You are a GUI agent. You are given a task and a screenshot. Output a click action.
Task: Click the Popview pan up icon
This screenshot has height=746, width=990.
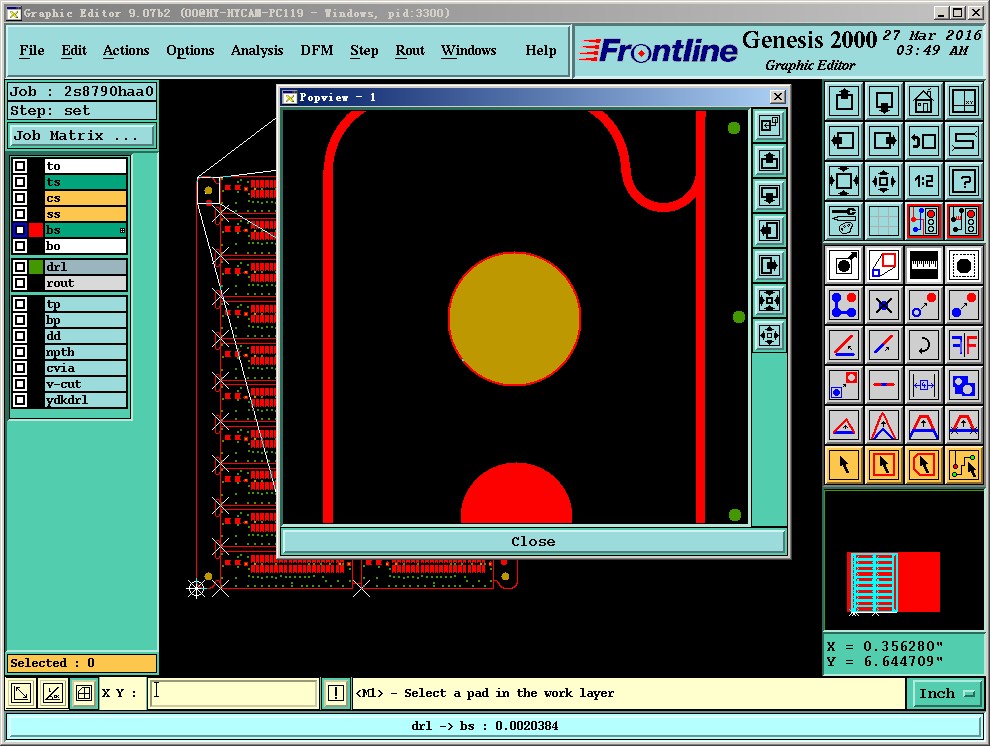[x=770, y=160]
